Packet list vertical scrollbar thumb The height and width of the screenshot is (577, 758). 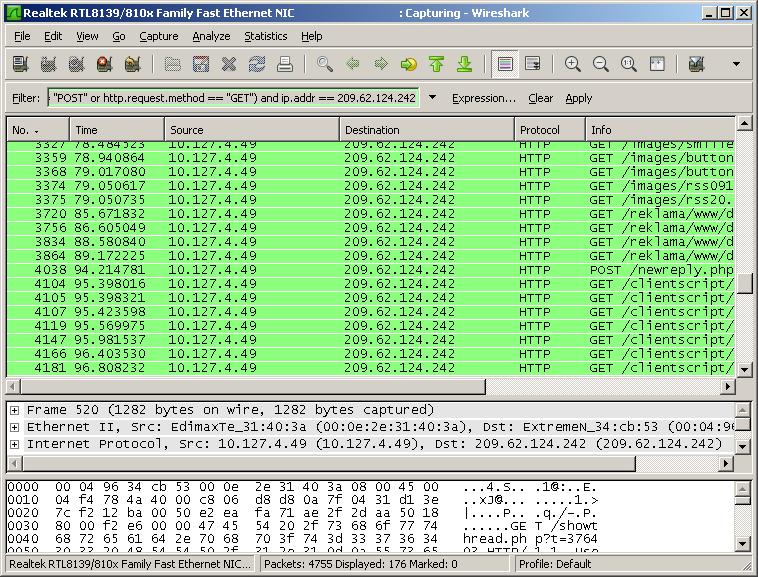point(744,284)
